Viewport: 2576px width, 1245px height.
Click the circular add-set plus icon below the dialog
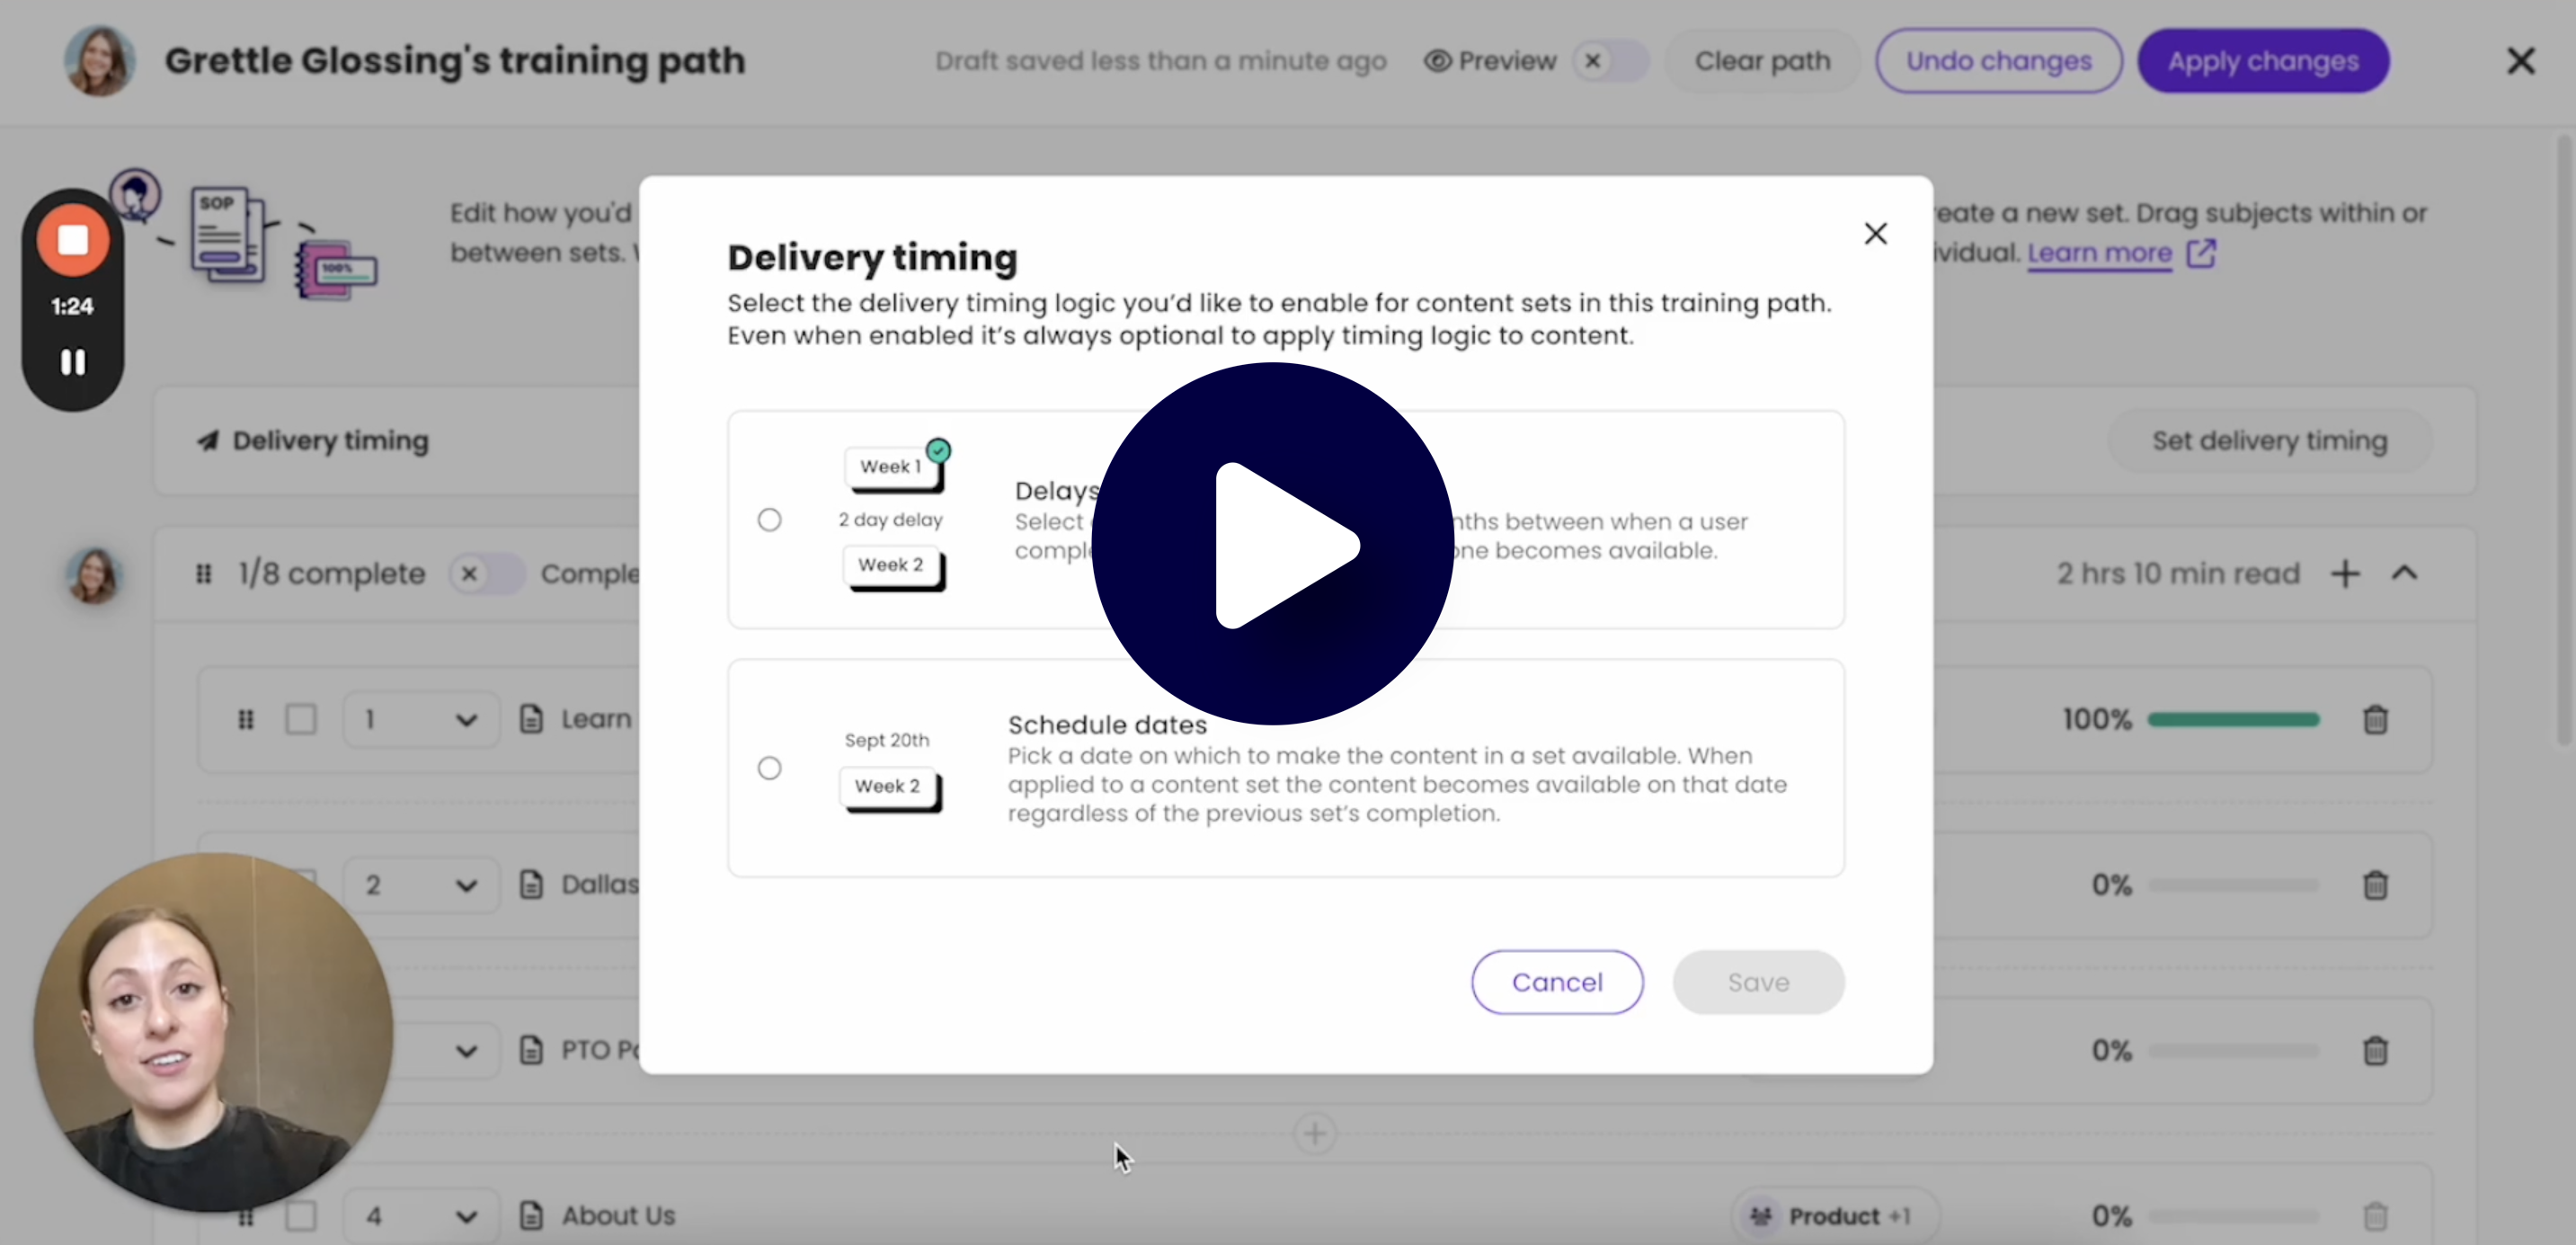tap(1314, 1133)
